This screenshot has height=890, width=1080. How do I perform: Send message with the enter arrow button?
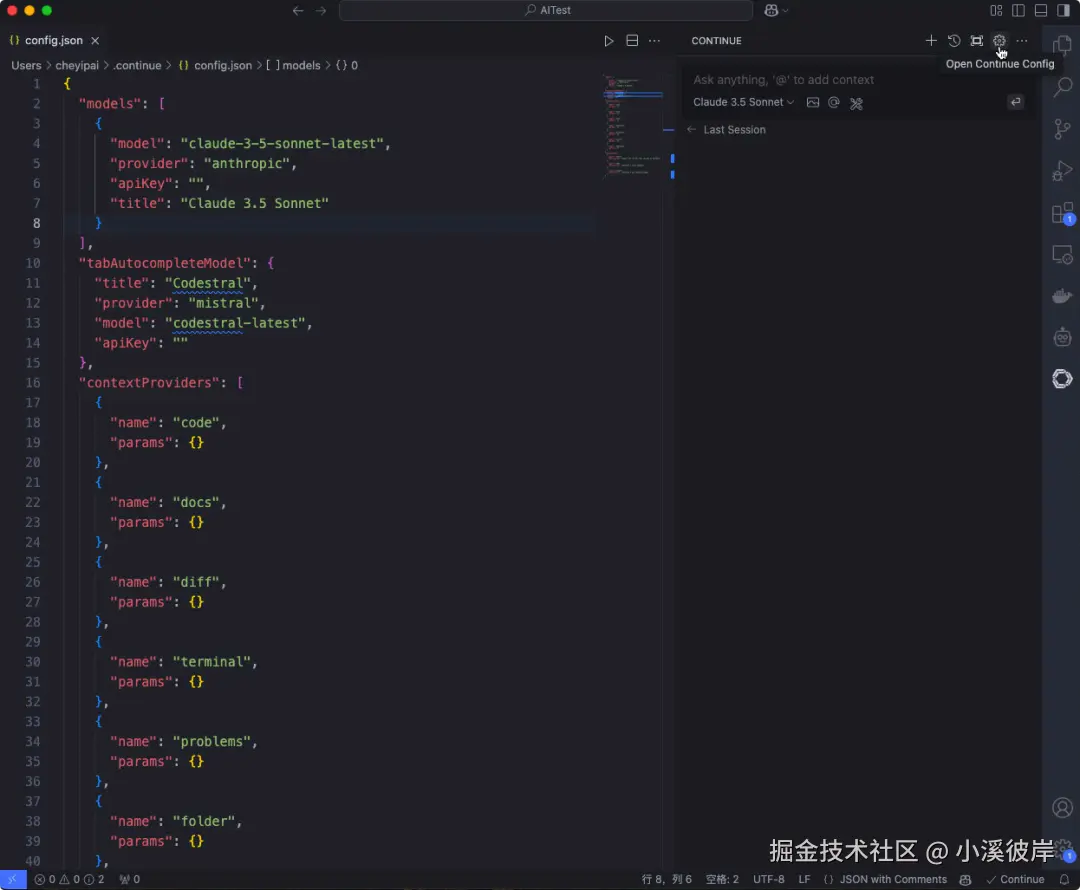tap(1015, 102)
